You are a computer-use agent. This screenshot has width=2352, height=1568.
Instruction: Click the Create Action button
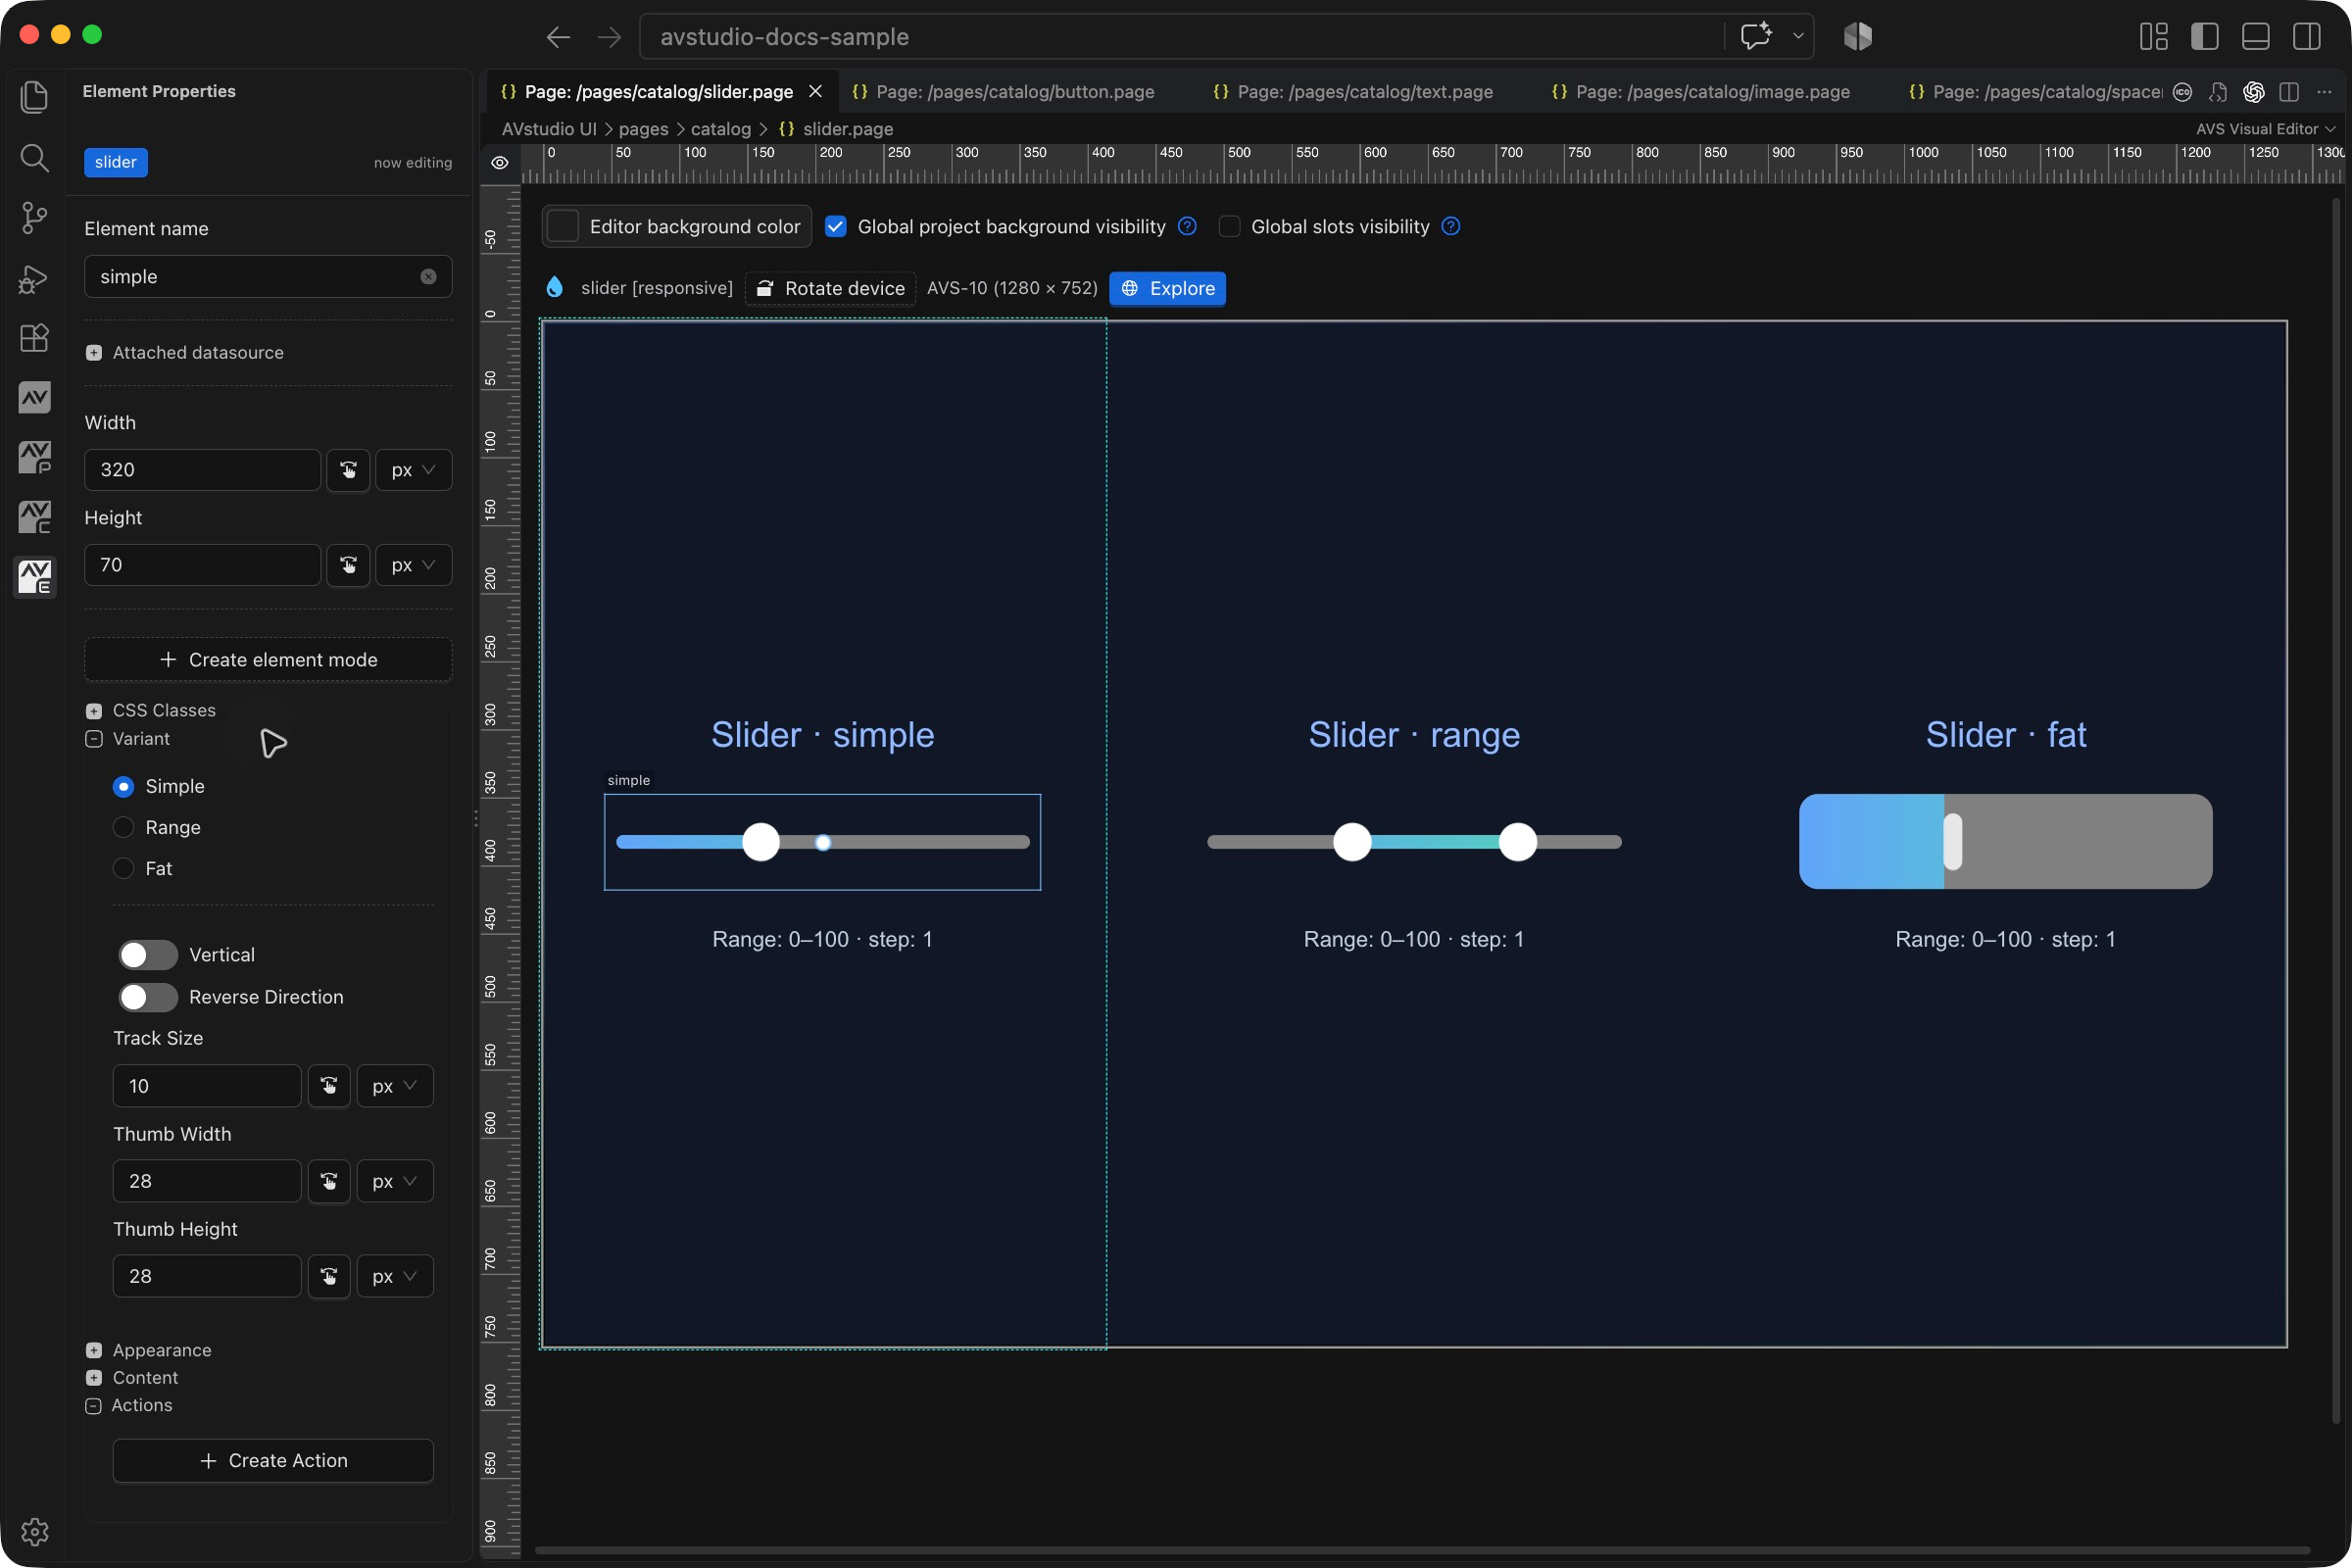[x=273, y=1461]
